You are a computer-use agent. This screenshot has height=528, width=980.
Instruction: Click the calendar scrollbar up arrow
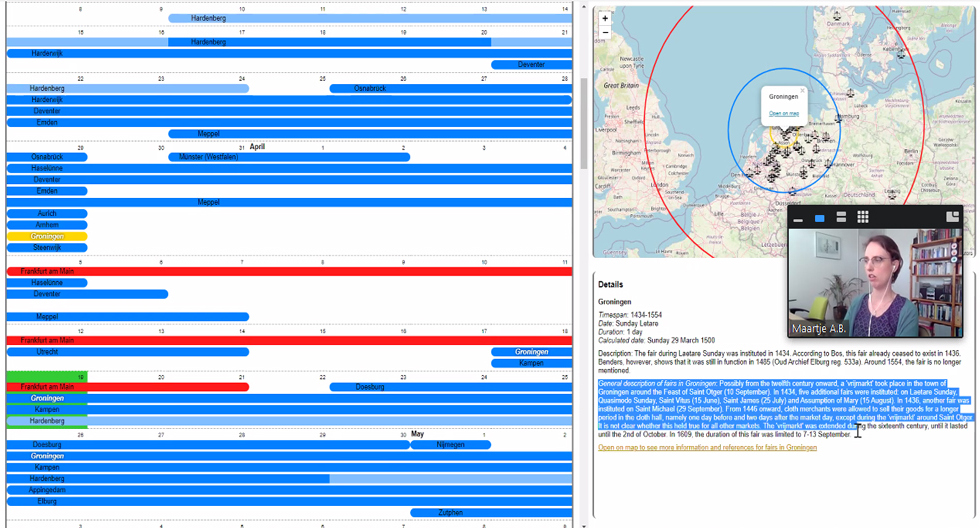584,7
